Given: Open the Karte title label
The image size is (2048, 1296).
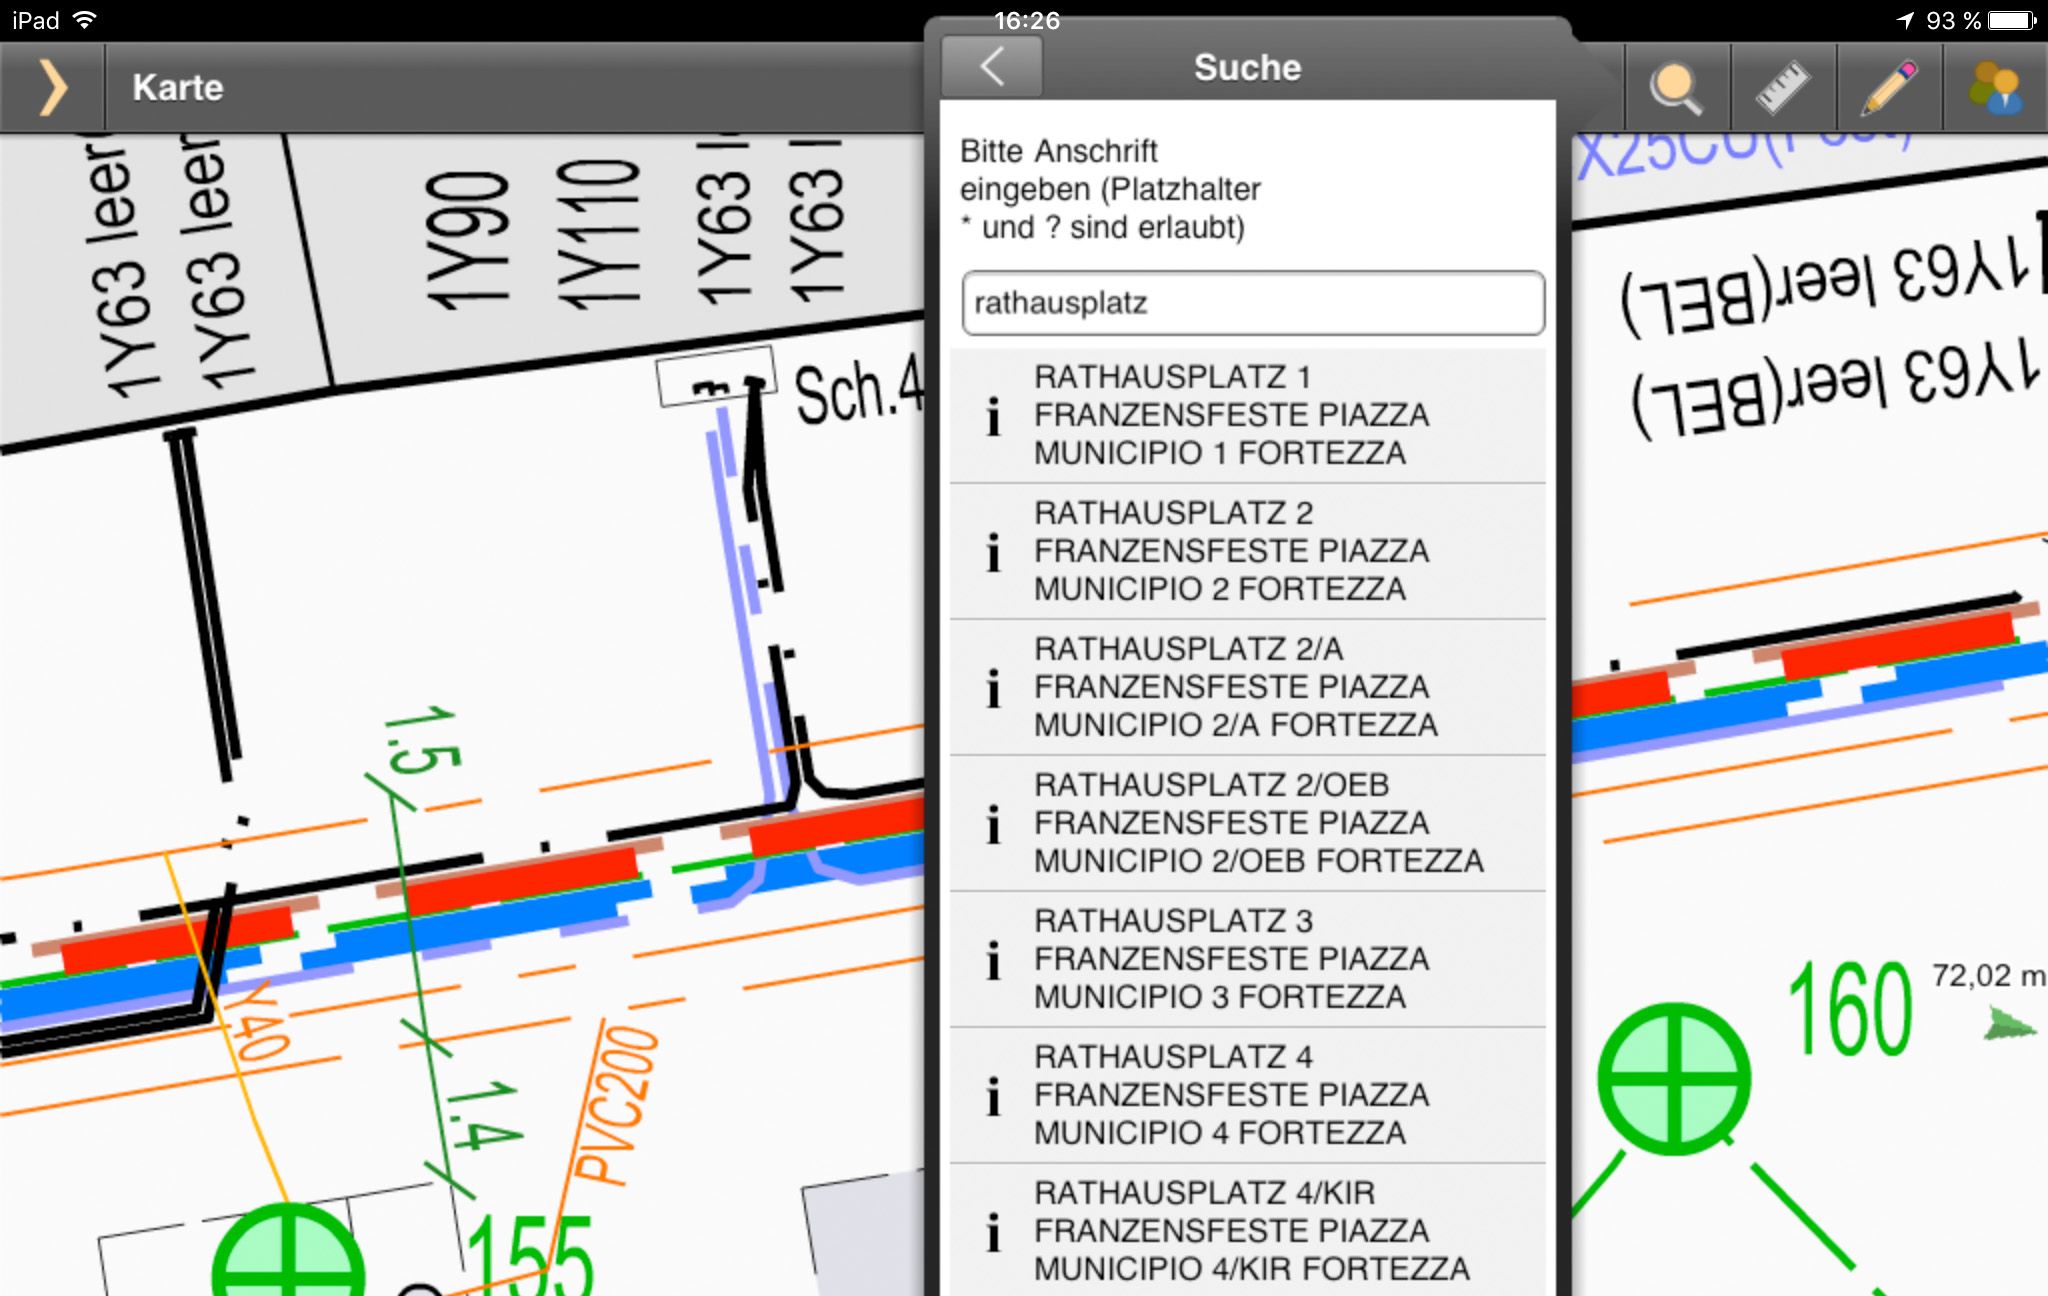Looking at the screenshot, I should pos(178,88).
